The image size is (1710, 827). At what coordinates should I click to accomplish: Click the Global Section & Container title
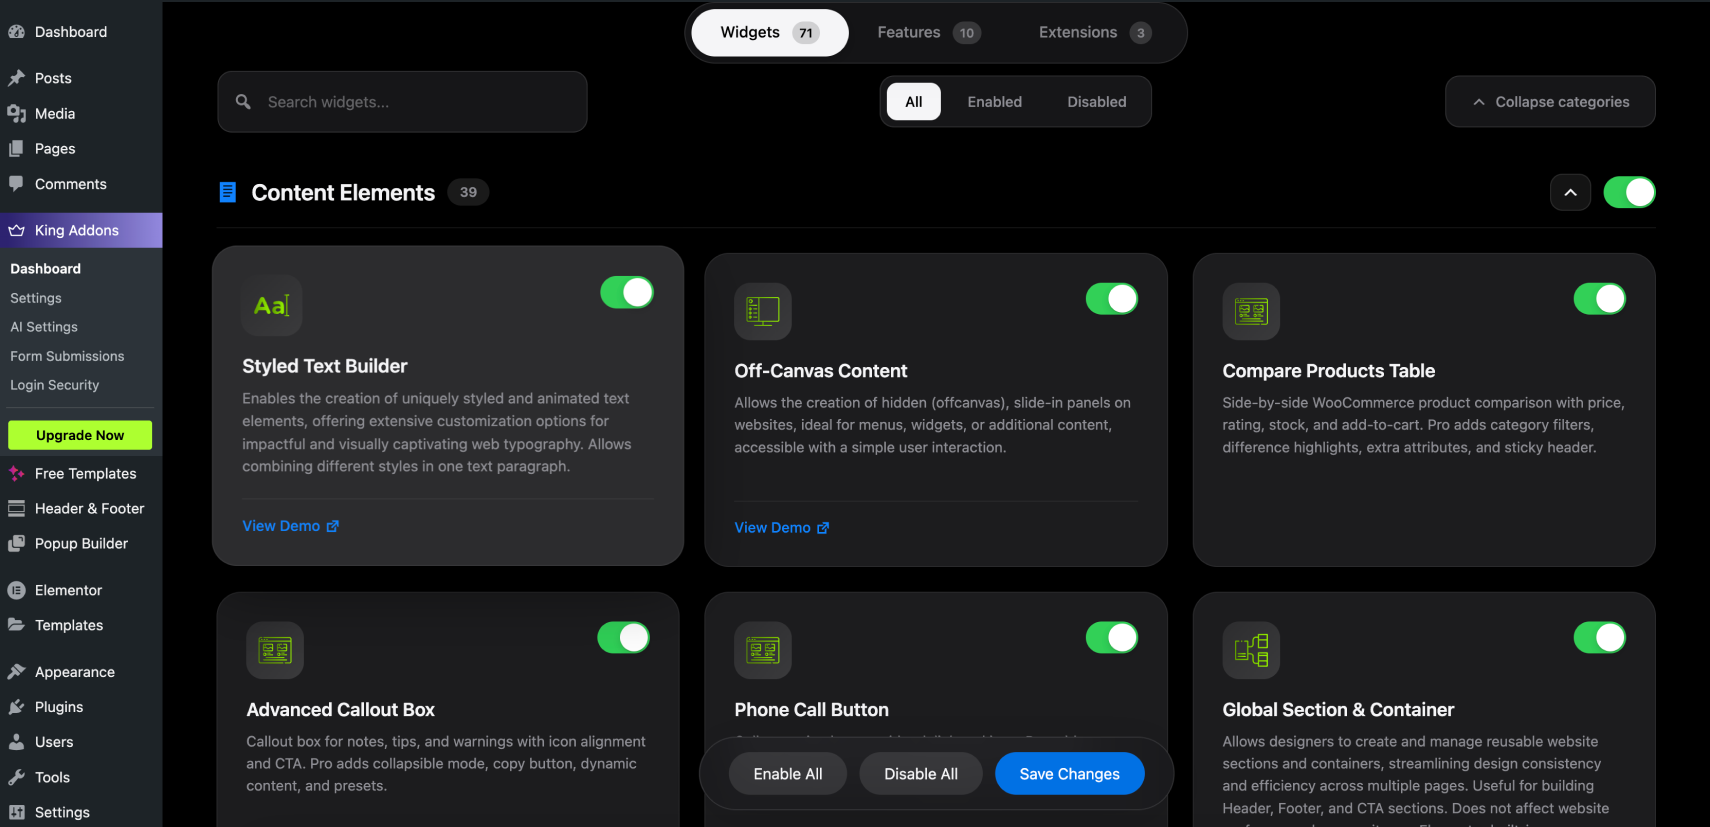point(1338,710)
